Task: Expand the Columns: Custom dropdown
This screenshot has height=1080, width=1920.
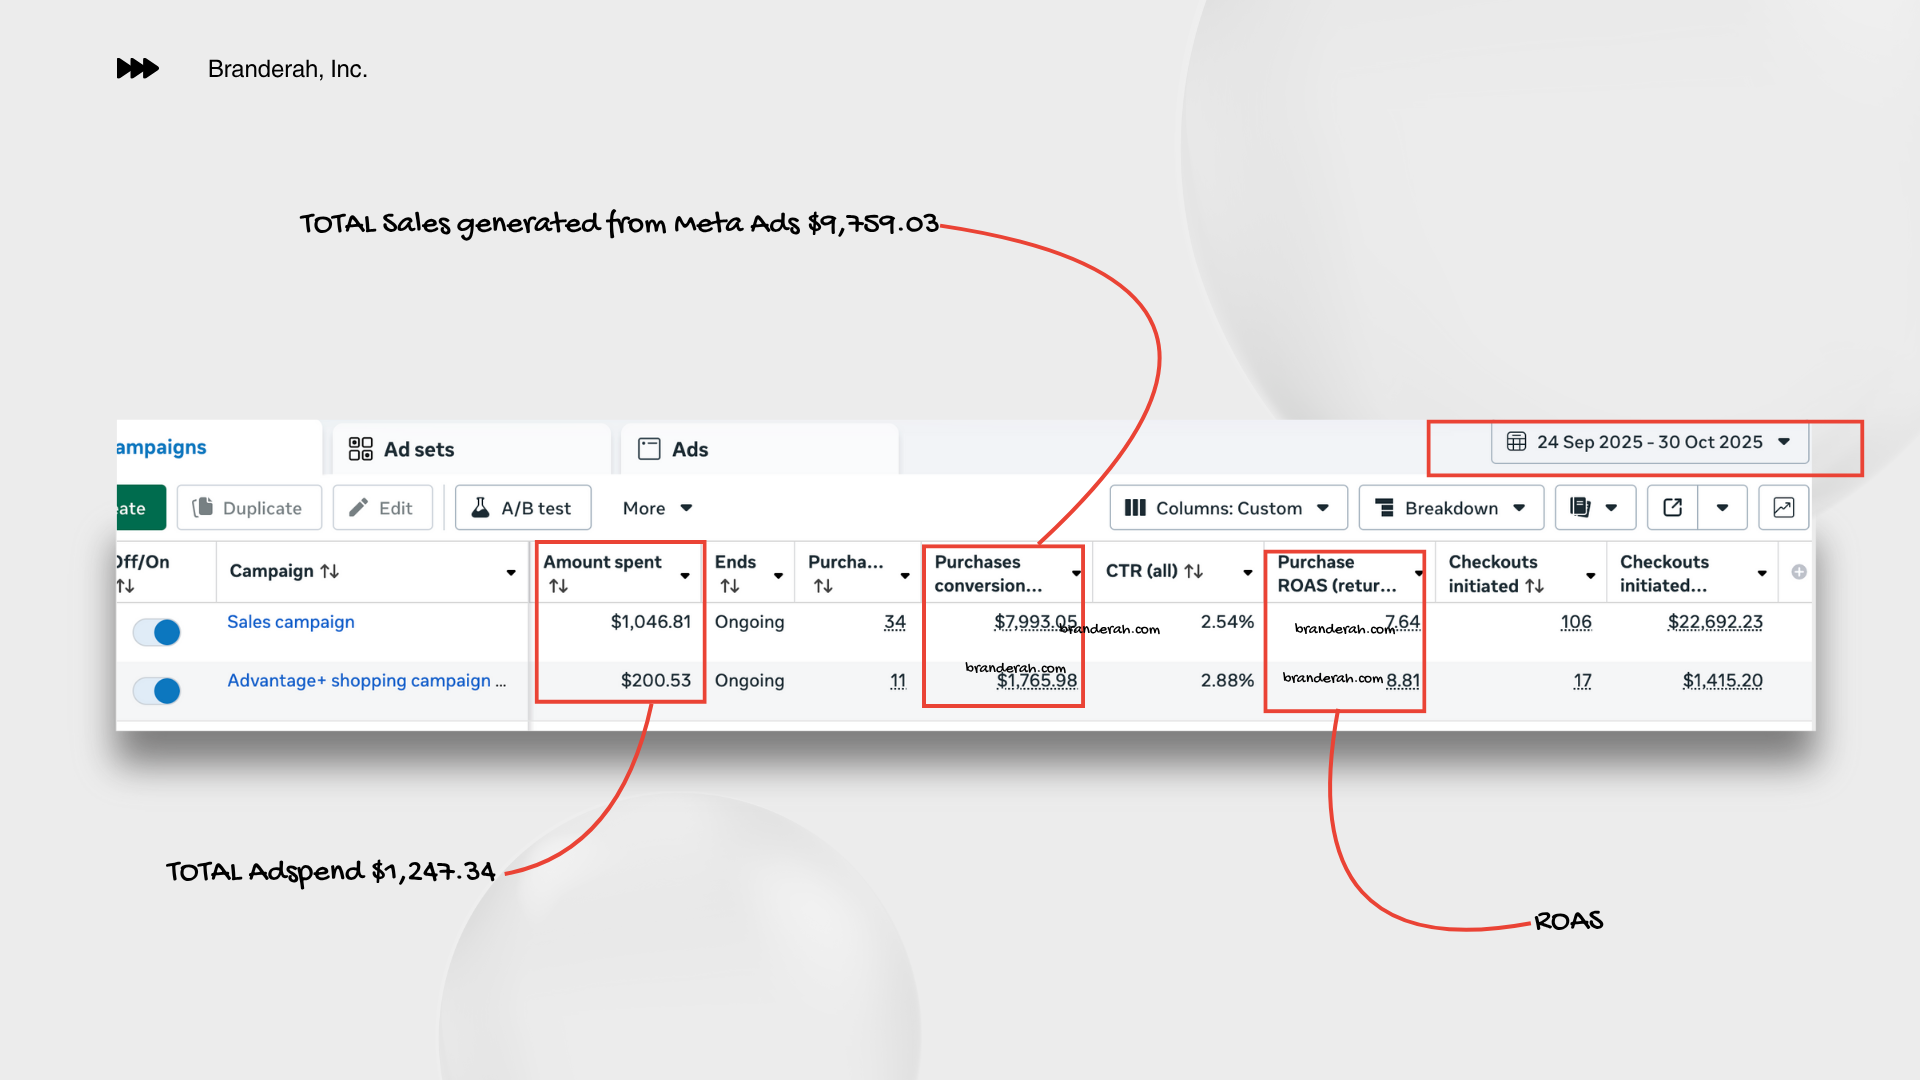Action: pos(1228,508)
